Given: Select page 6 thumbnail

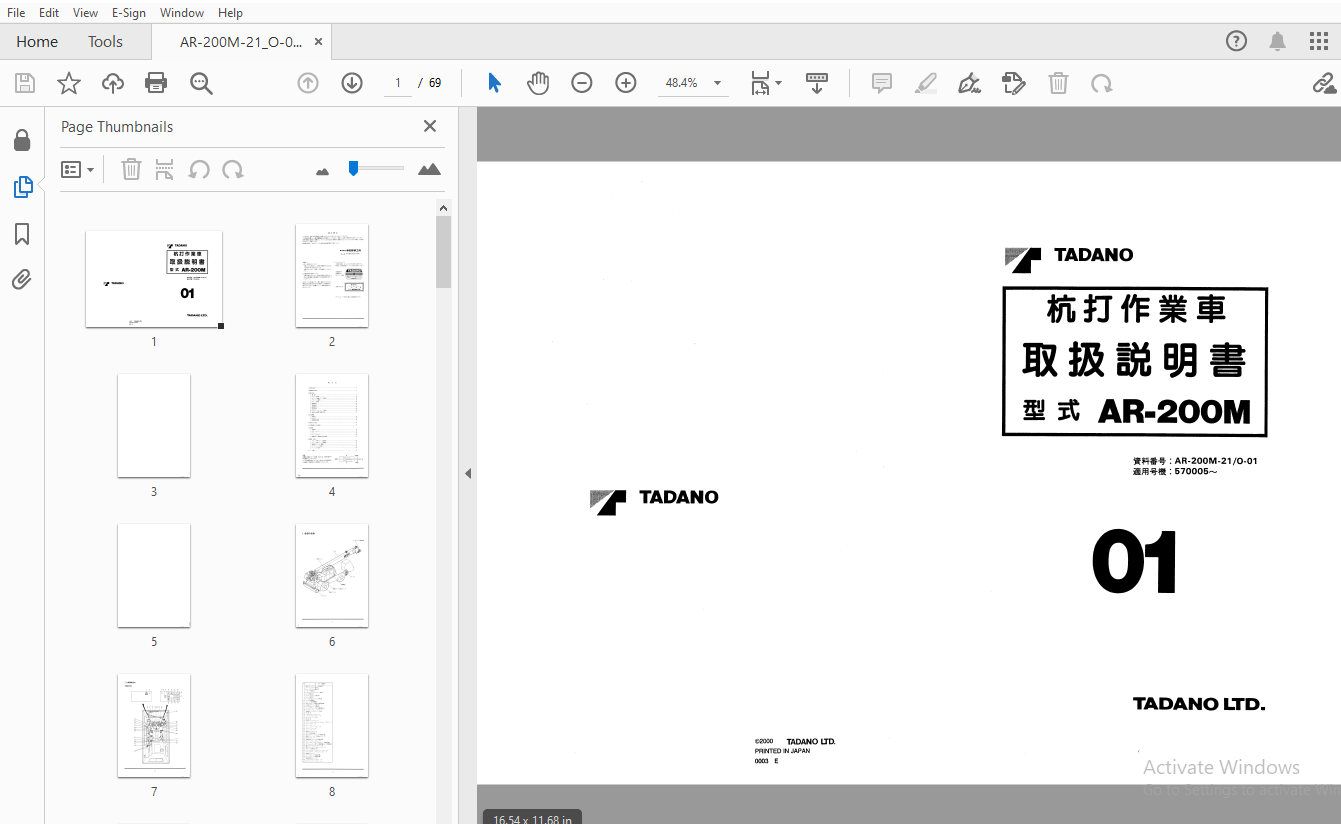Looking at the screenshot, I should click(332, 575).
